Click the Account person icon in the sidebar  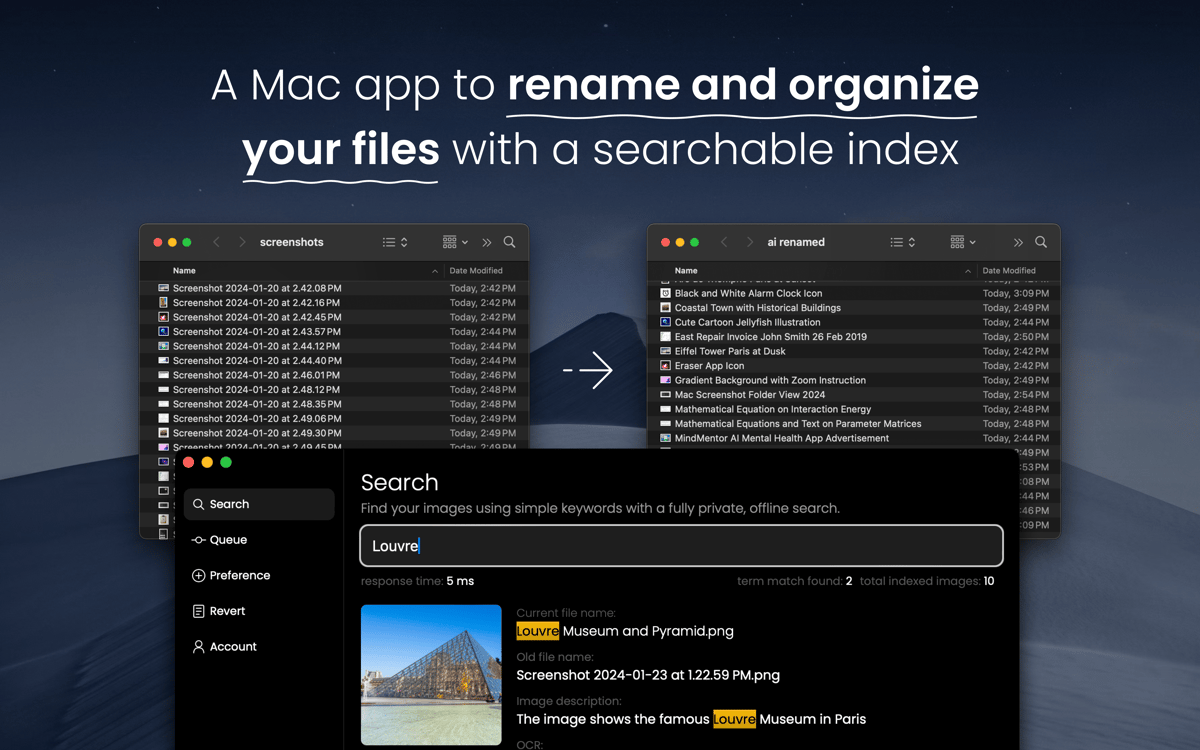pos(198,647)
